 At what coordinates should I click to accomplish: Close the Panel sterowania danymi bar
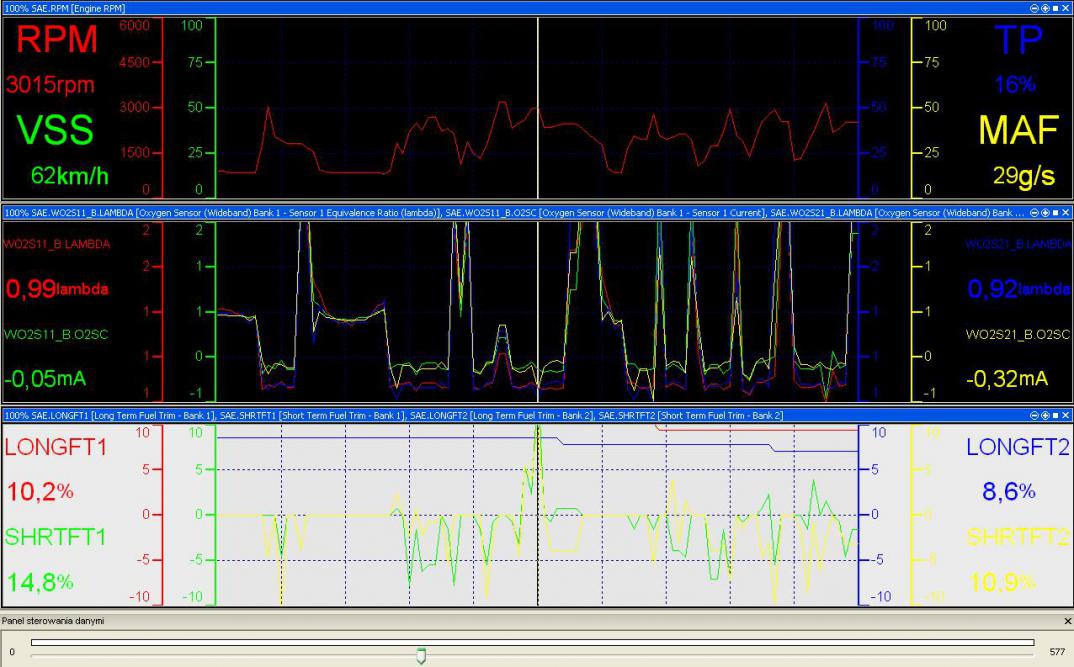tap(1067, 621)
